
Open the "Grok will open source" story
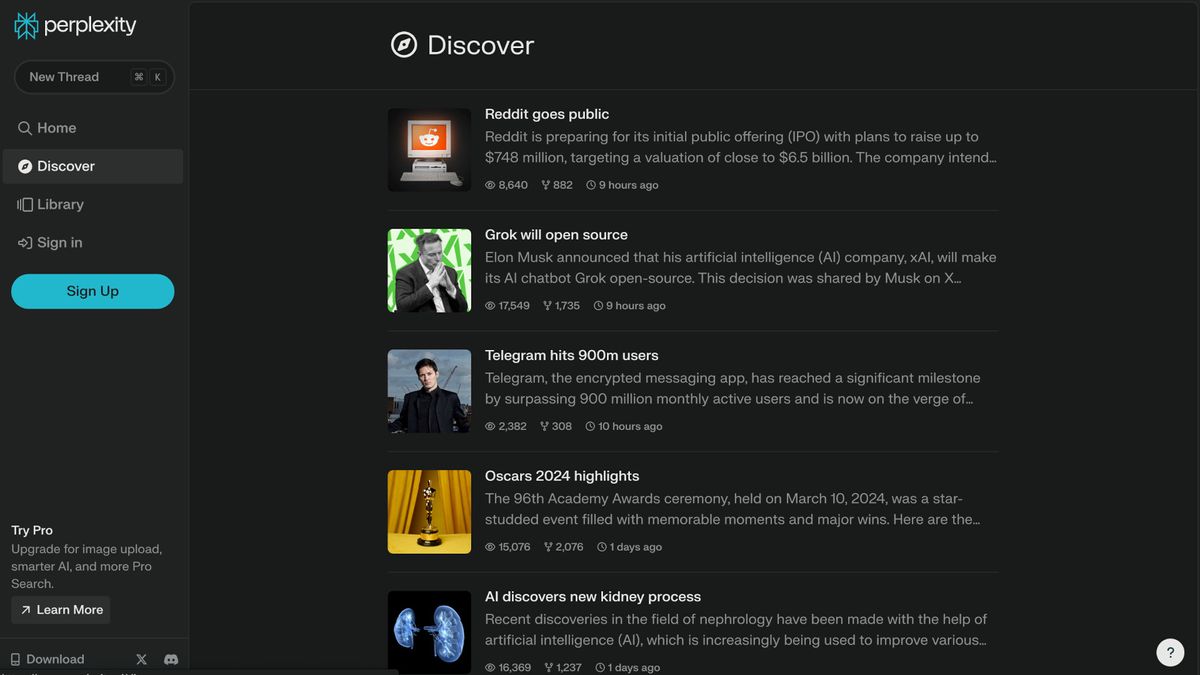556,235
